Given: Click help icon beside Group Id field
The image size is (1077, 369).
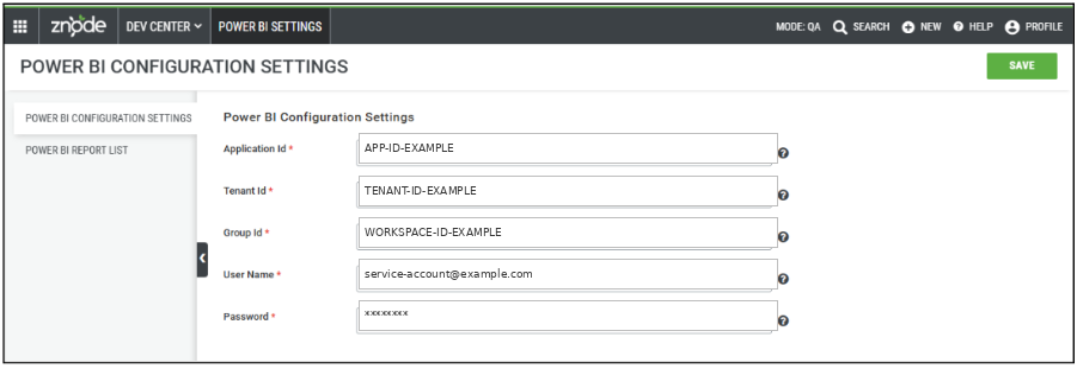Looking at the screenshot, I should [x=783, y=237].
